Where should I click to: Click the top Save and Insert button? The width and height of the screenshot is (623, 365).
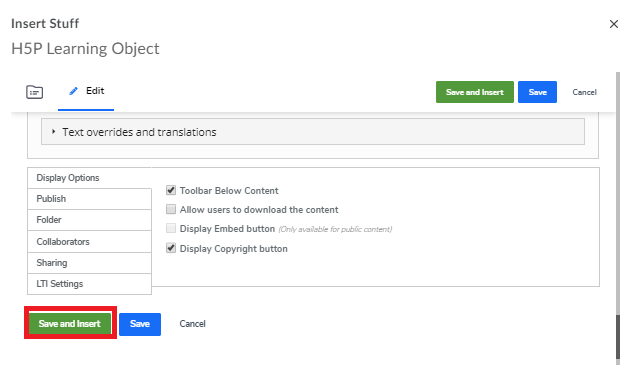474,92
